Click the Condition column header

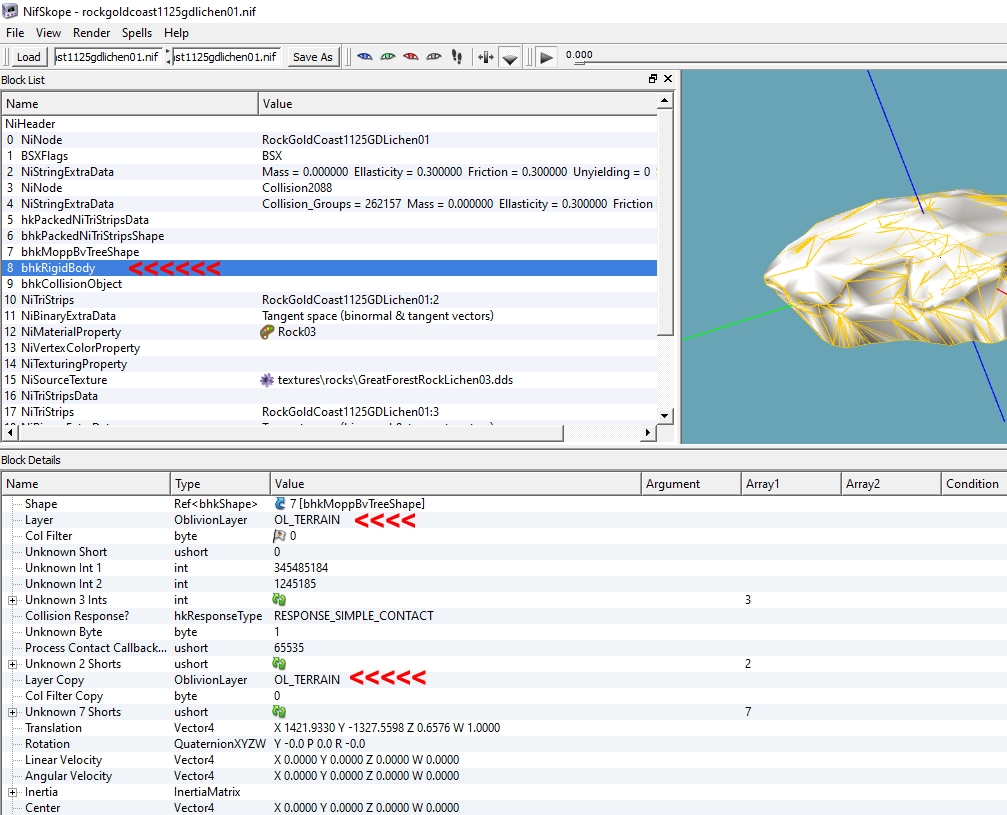coord(973,484)
